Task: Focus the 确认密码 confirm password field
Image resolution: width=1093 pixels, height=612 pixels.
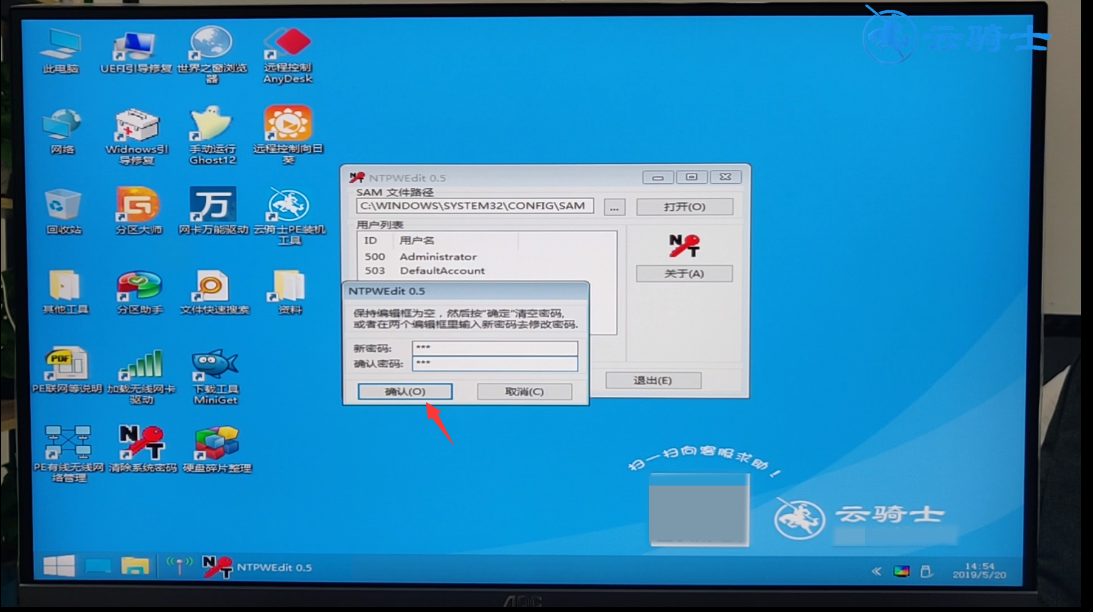Action: tap(494, 364)
